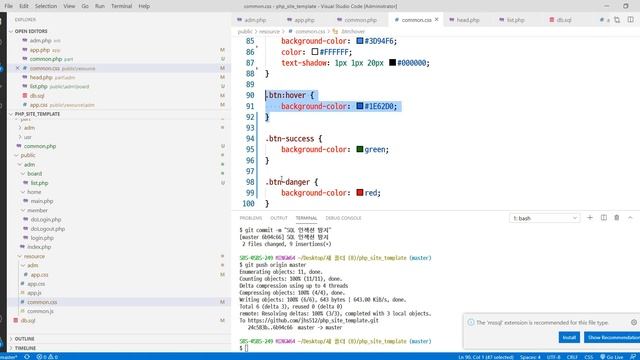
Task: Open the bash terminal selector dropdown
Action: [x=544, y=218]
